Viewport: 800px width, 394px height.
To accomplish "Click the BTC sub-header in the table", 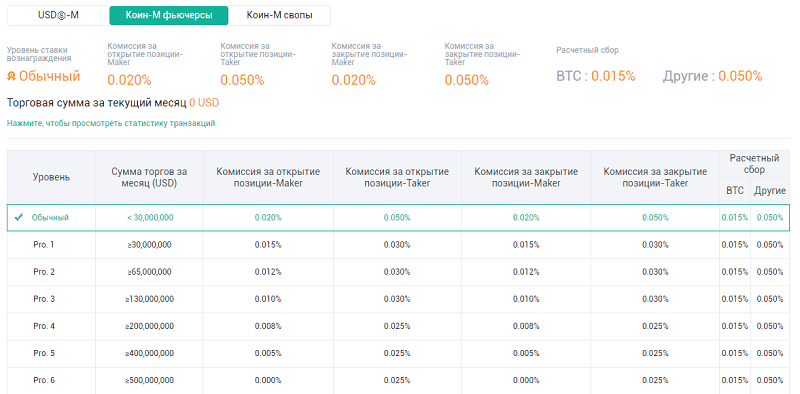I will point(735,191).
